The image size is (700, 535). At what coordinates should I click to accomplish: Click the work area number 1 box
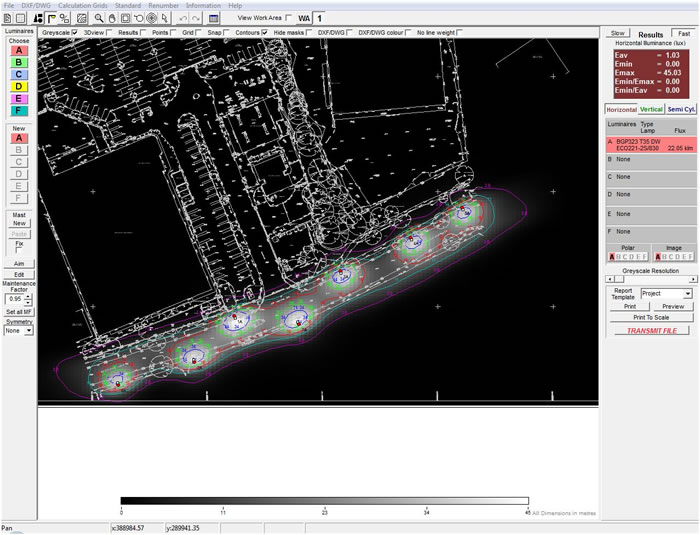tap(320, 18)
